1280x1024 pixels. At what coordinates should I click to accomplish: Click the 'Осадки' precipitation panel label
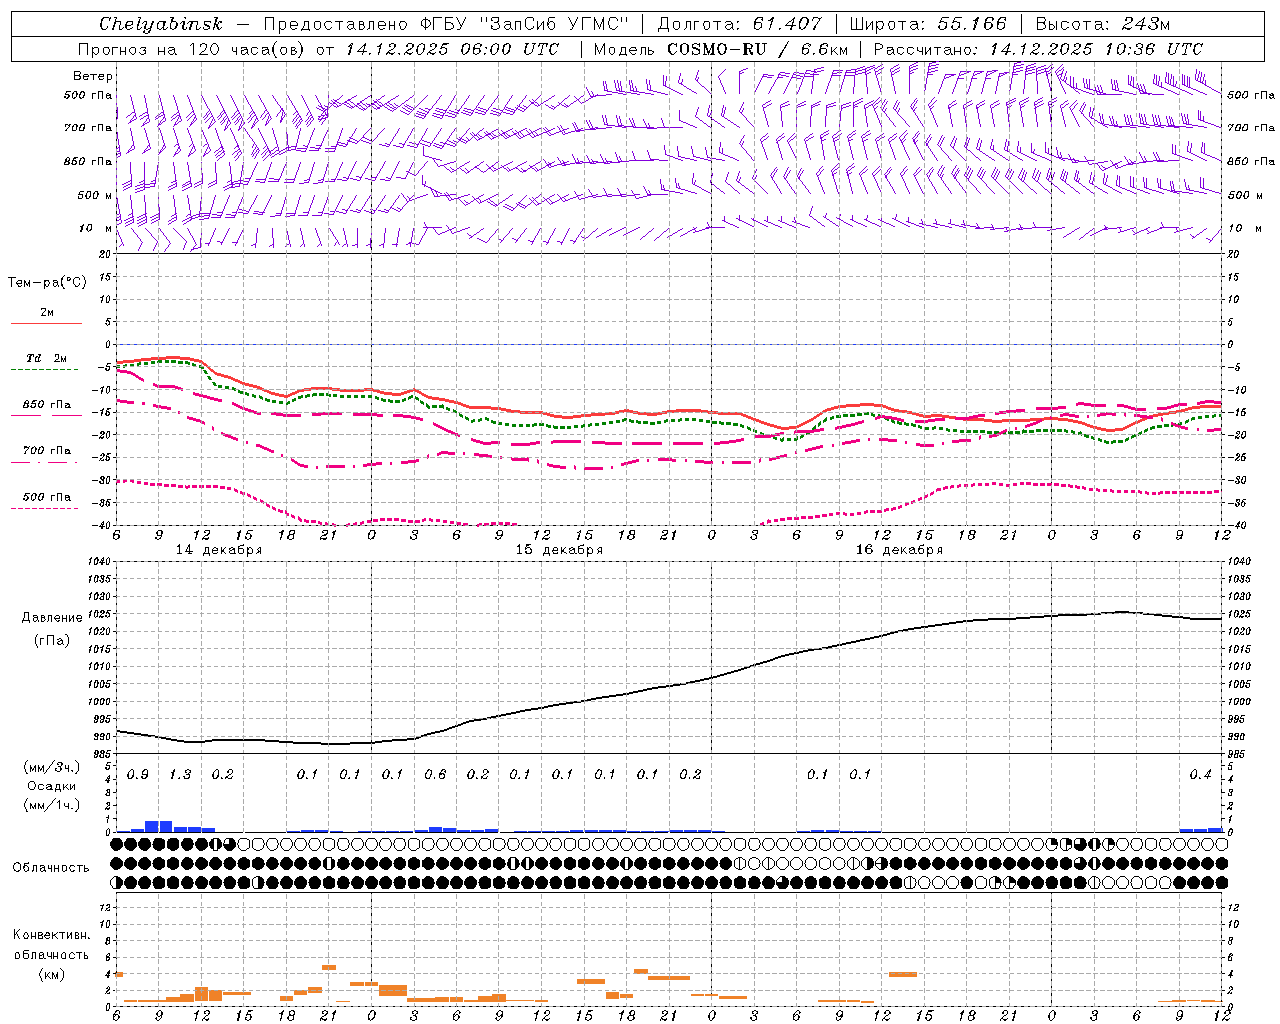tap(51, 786)
